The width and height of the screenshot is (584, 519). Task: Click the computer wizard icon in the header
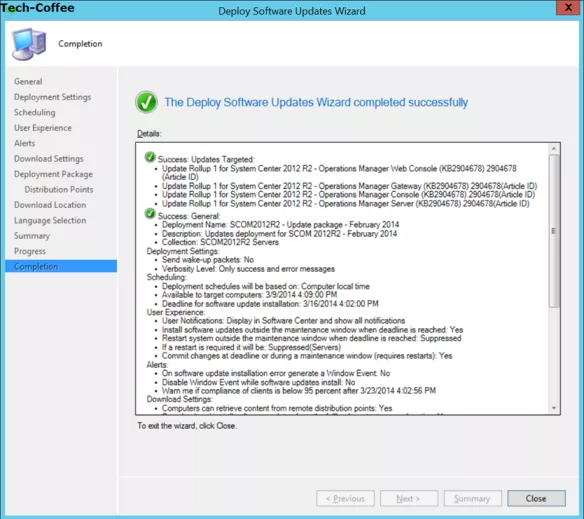coord(29,44)
